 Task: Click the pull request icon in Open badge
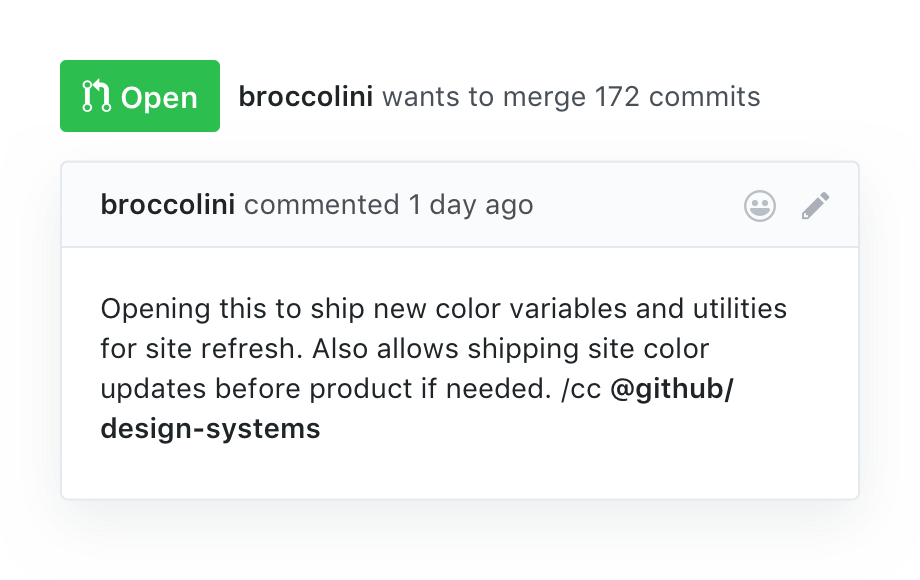[96, 97]
